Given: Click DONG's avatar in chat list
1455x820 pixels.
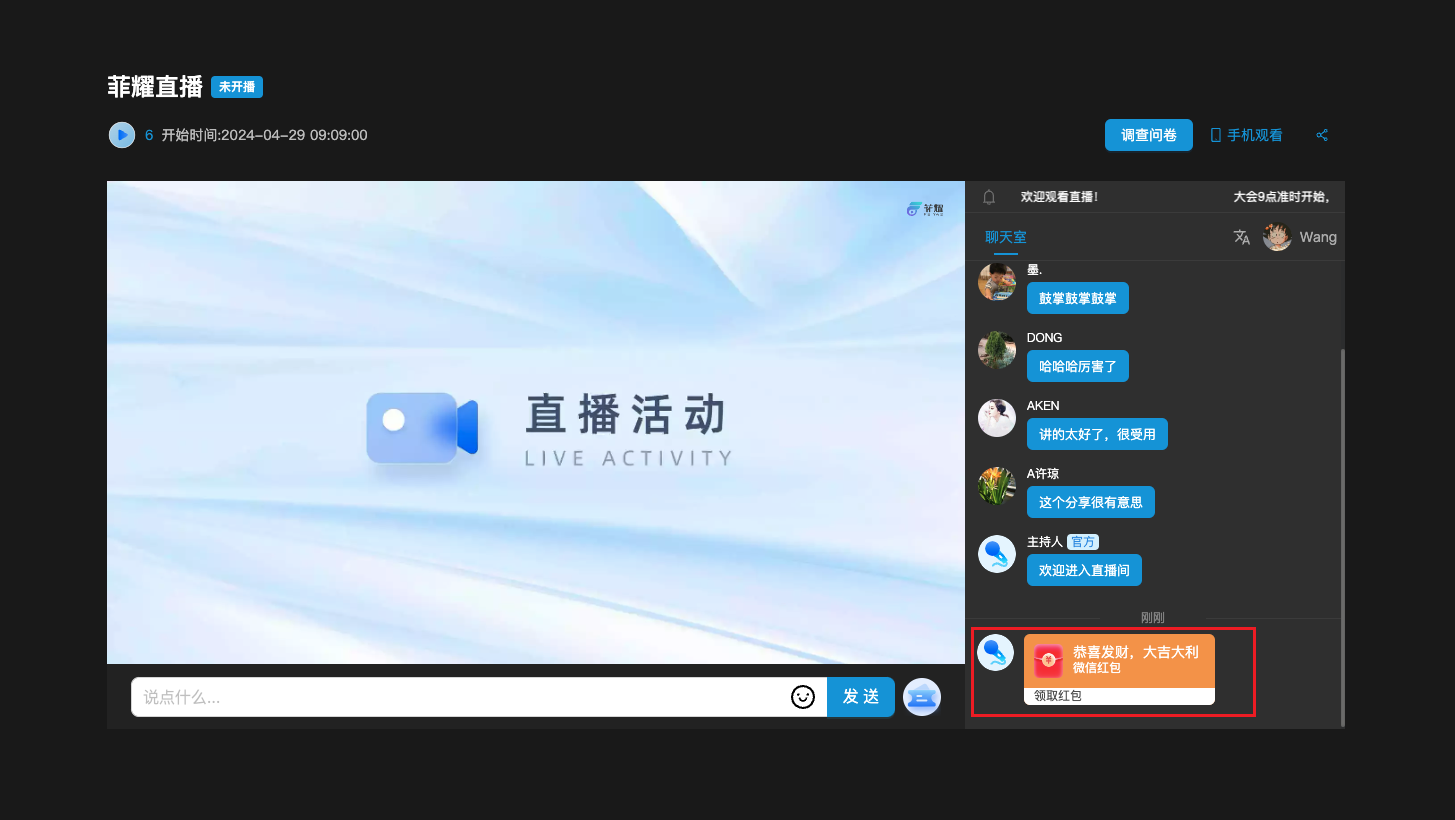Looking at the screenshot, I should click(997, 349).
